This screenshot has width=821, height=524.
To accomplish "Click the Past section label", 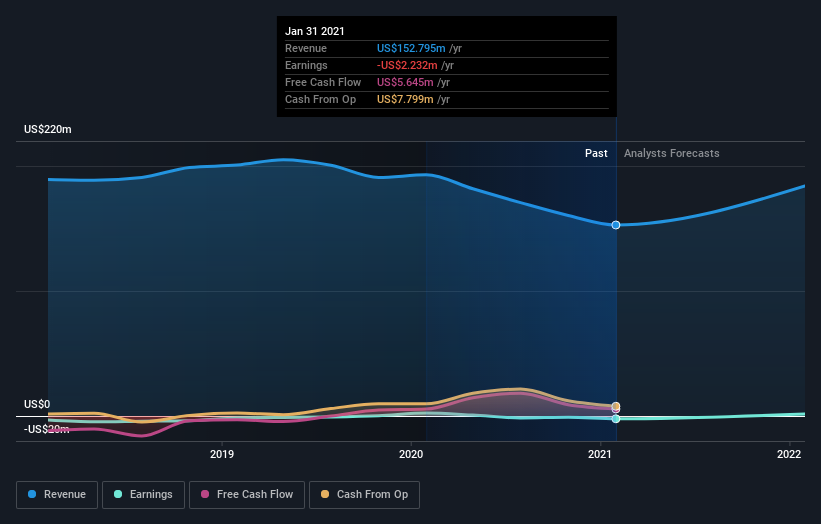I will point(596,153).
